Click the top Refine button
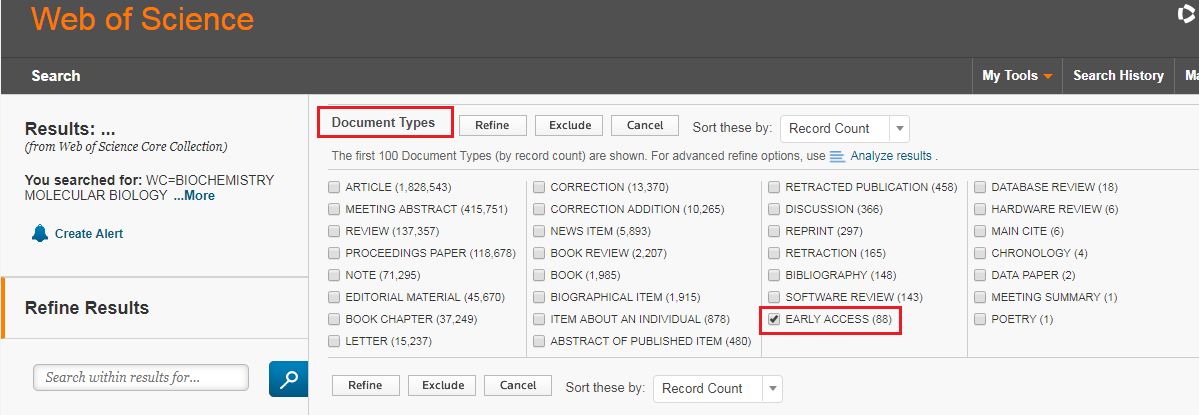Image resolution: width=1199 pixels, height=415 pixels. point(492,125)
